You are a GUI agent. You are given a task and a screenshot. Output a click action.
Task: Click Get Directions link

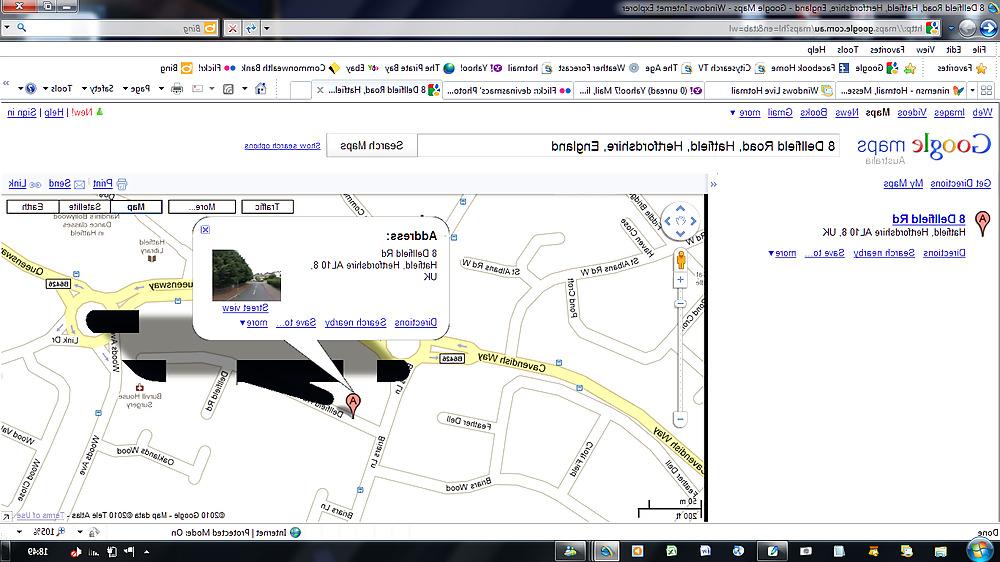click(x=960, y=184)
